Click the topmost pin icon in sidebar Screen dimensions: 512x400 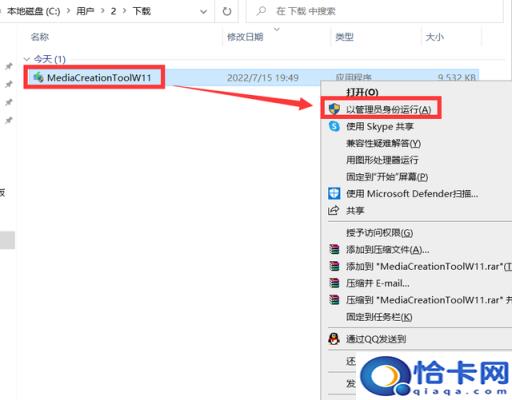8,66
